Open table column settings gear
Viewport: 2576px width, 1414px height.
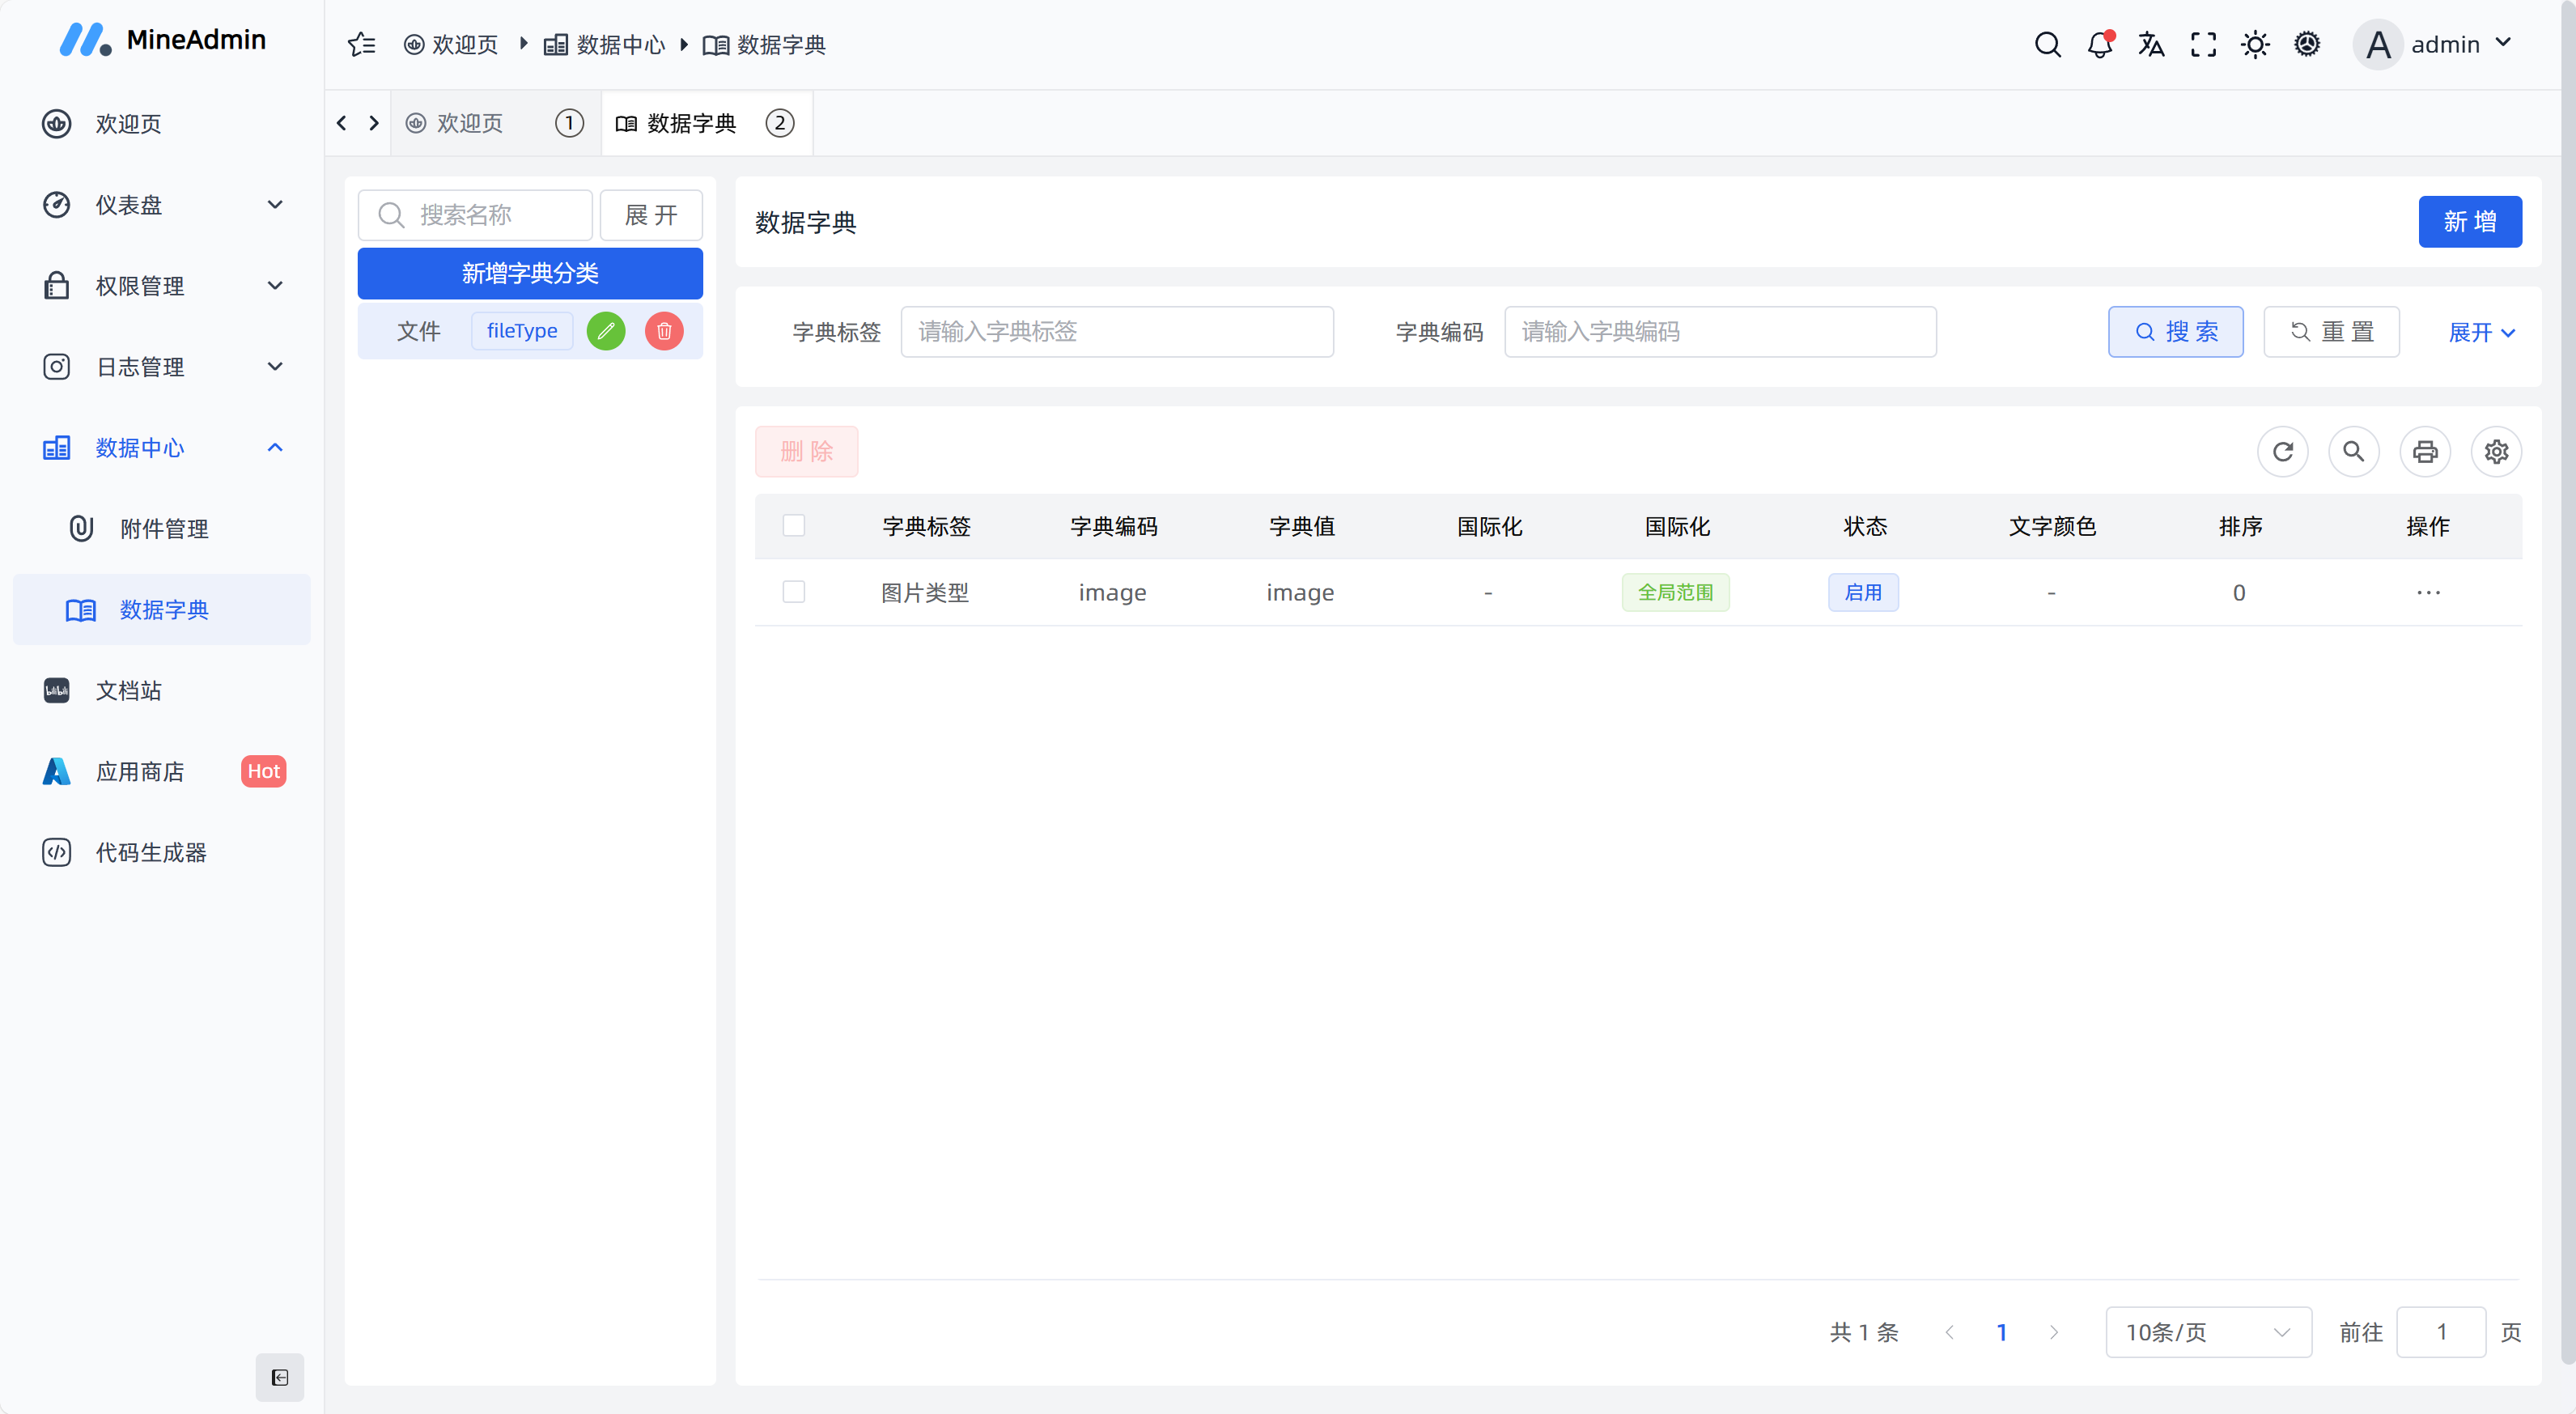click(x=2496, y=451)
